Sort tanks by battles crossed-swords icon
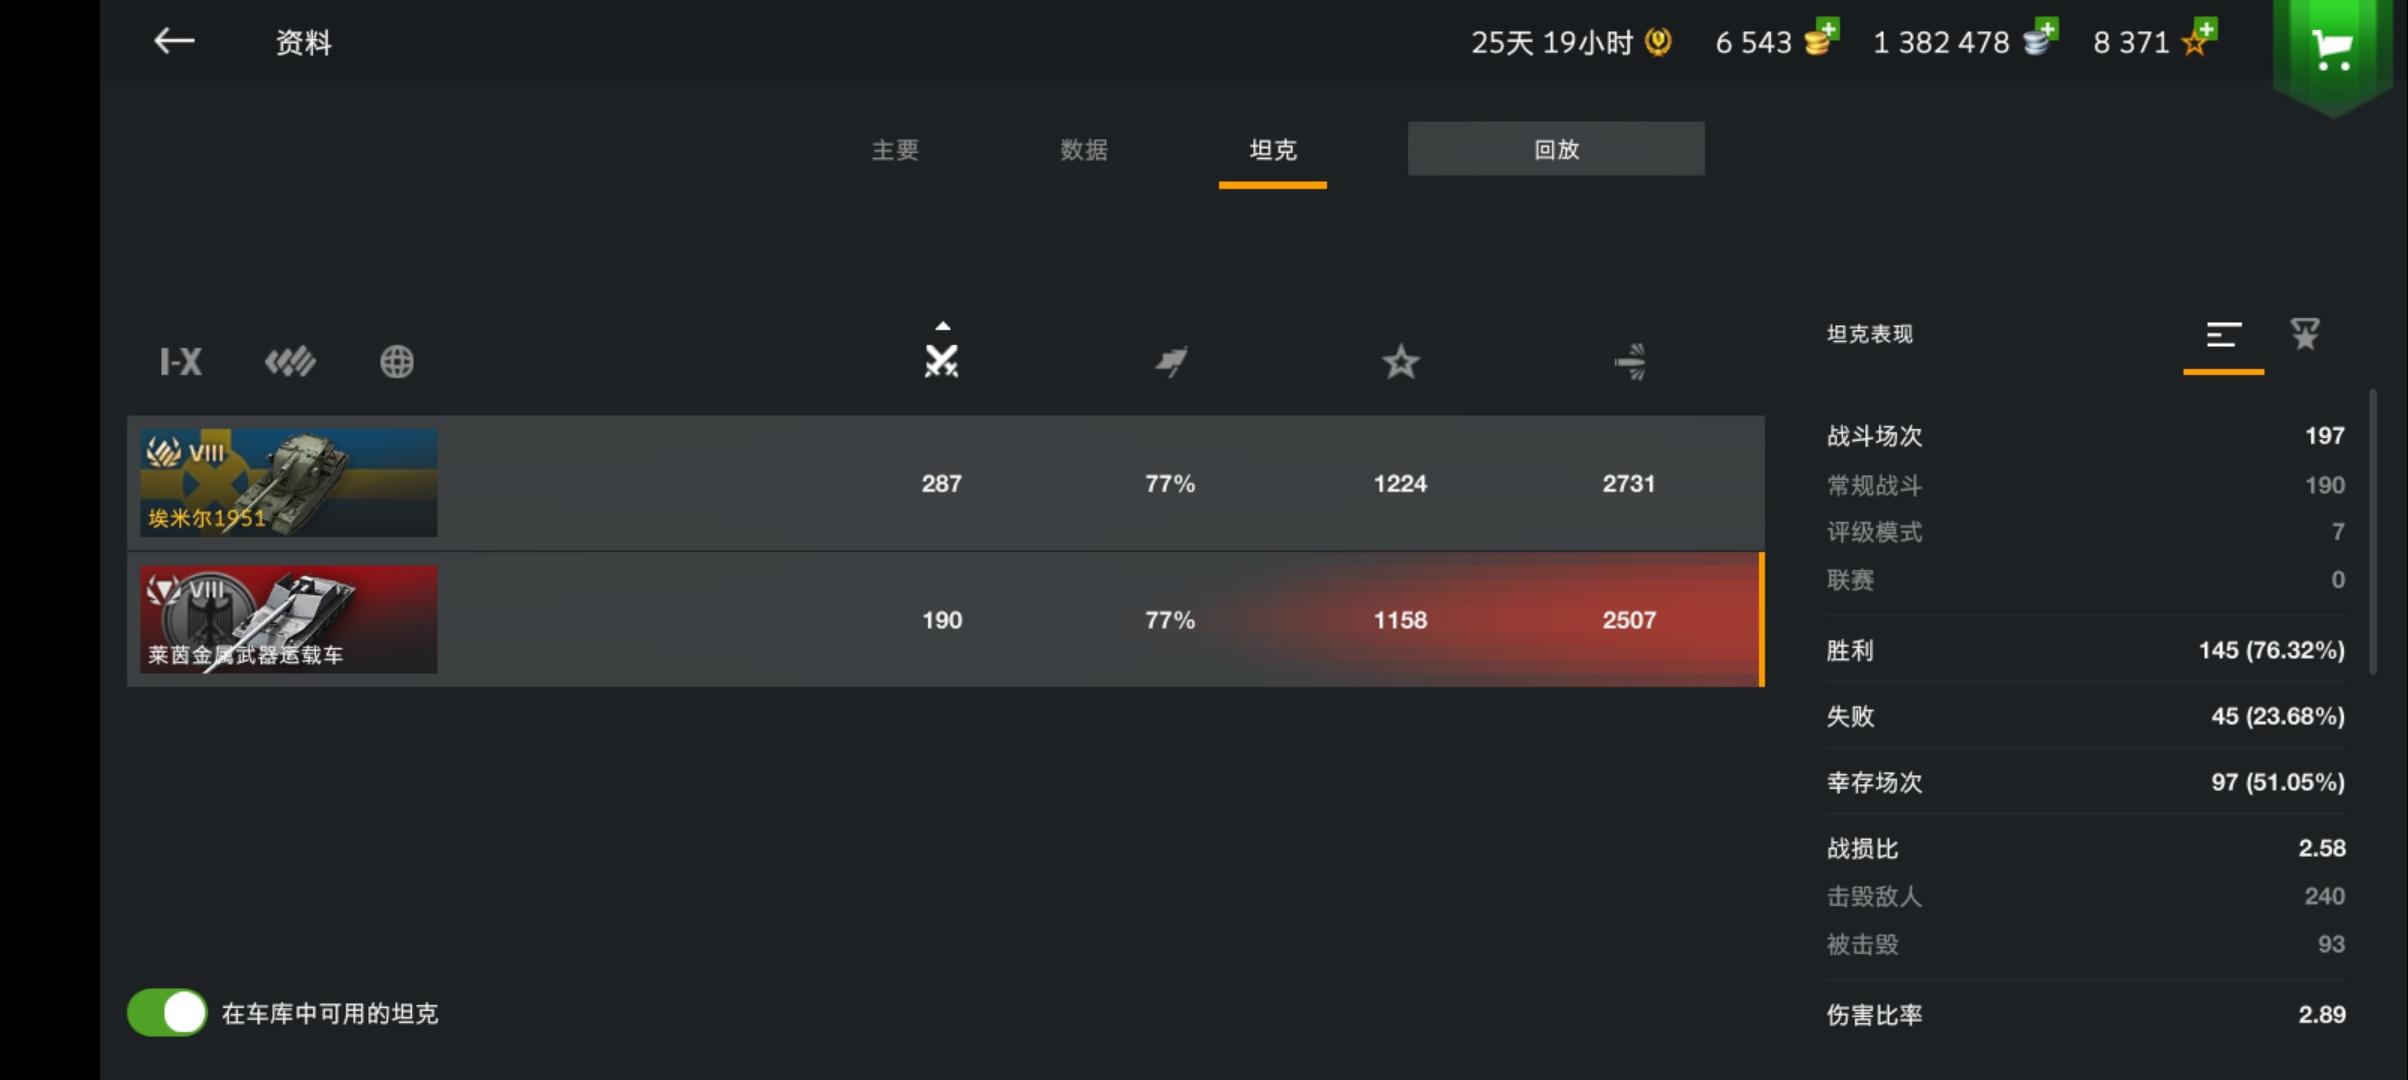This screenshot has height=1080, width=2408. coord(941,360)
